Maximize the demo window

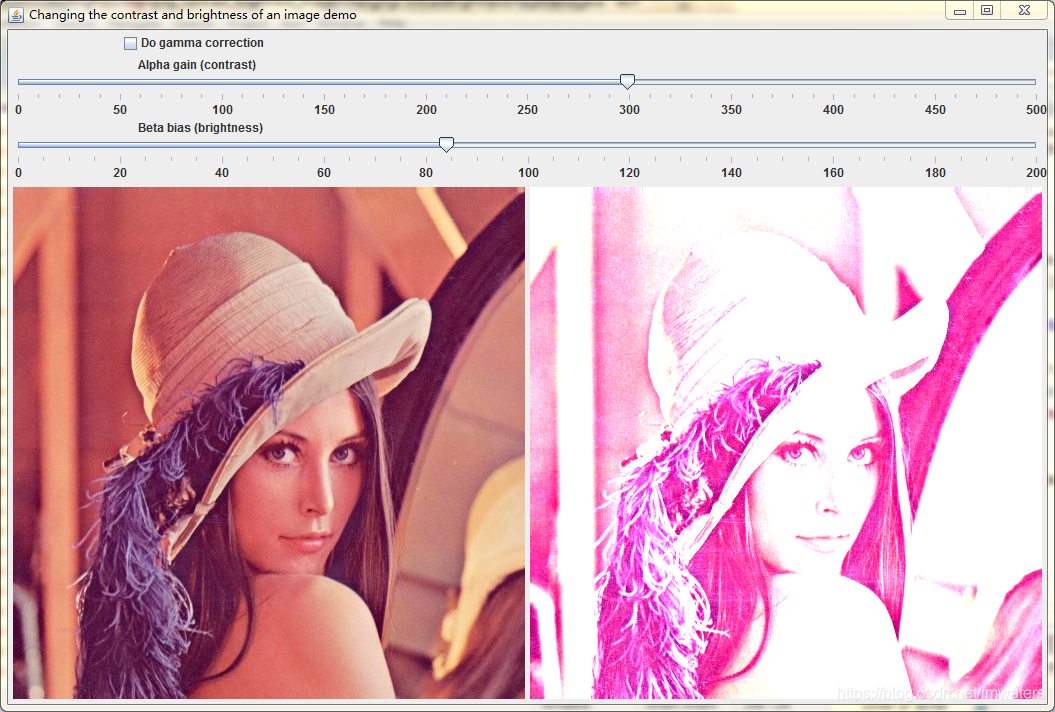(987, 10)
